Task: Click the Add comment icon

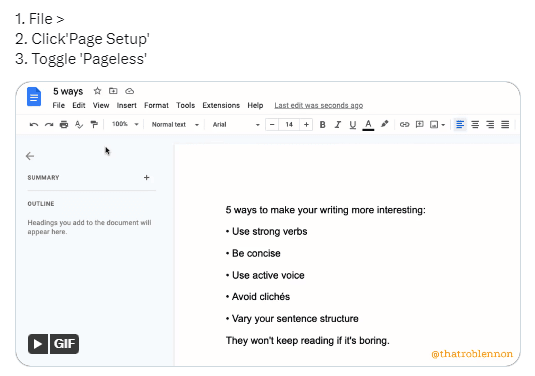Action: click(419, 125)
